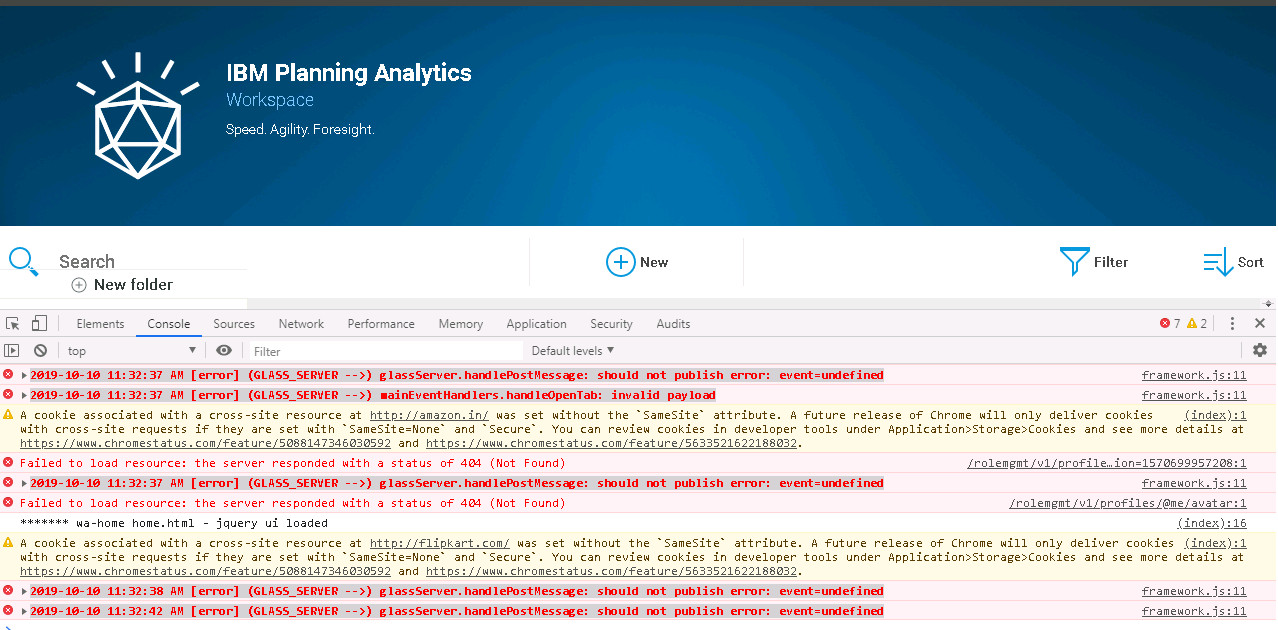The width and height of the screenshot is (1278, 630).
Task: Expand the handlePostMessage error below first 404 message
Action: tap(24, 483)
